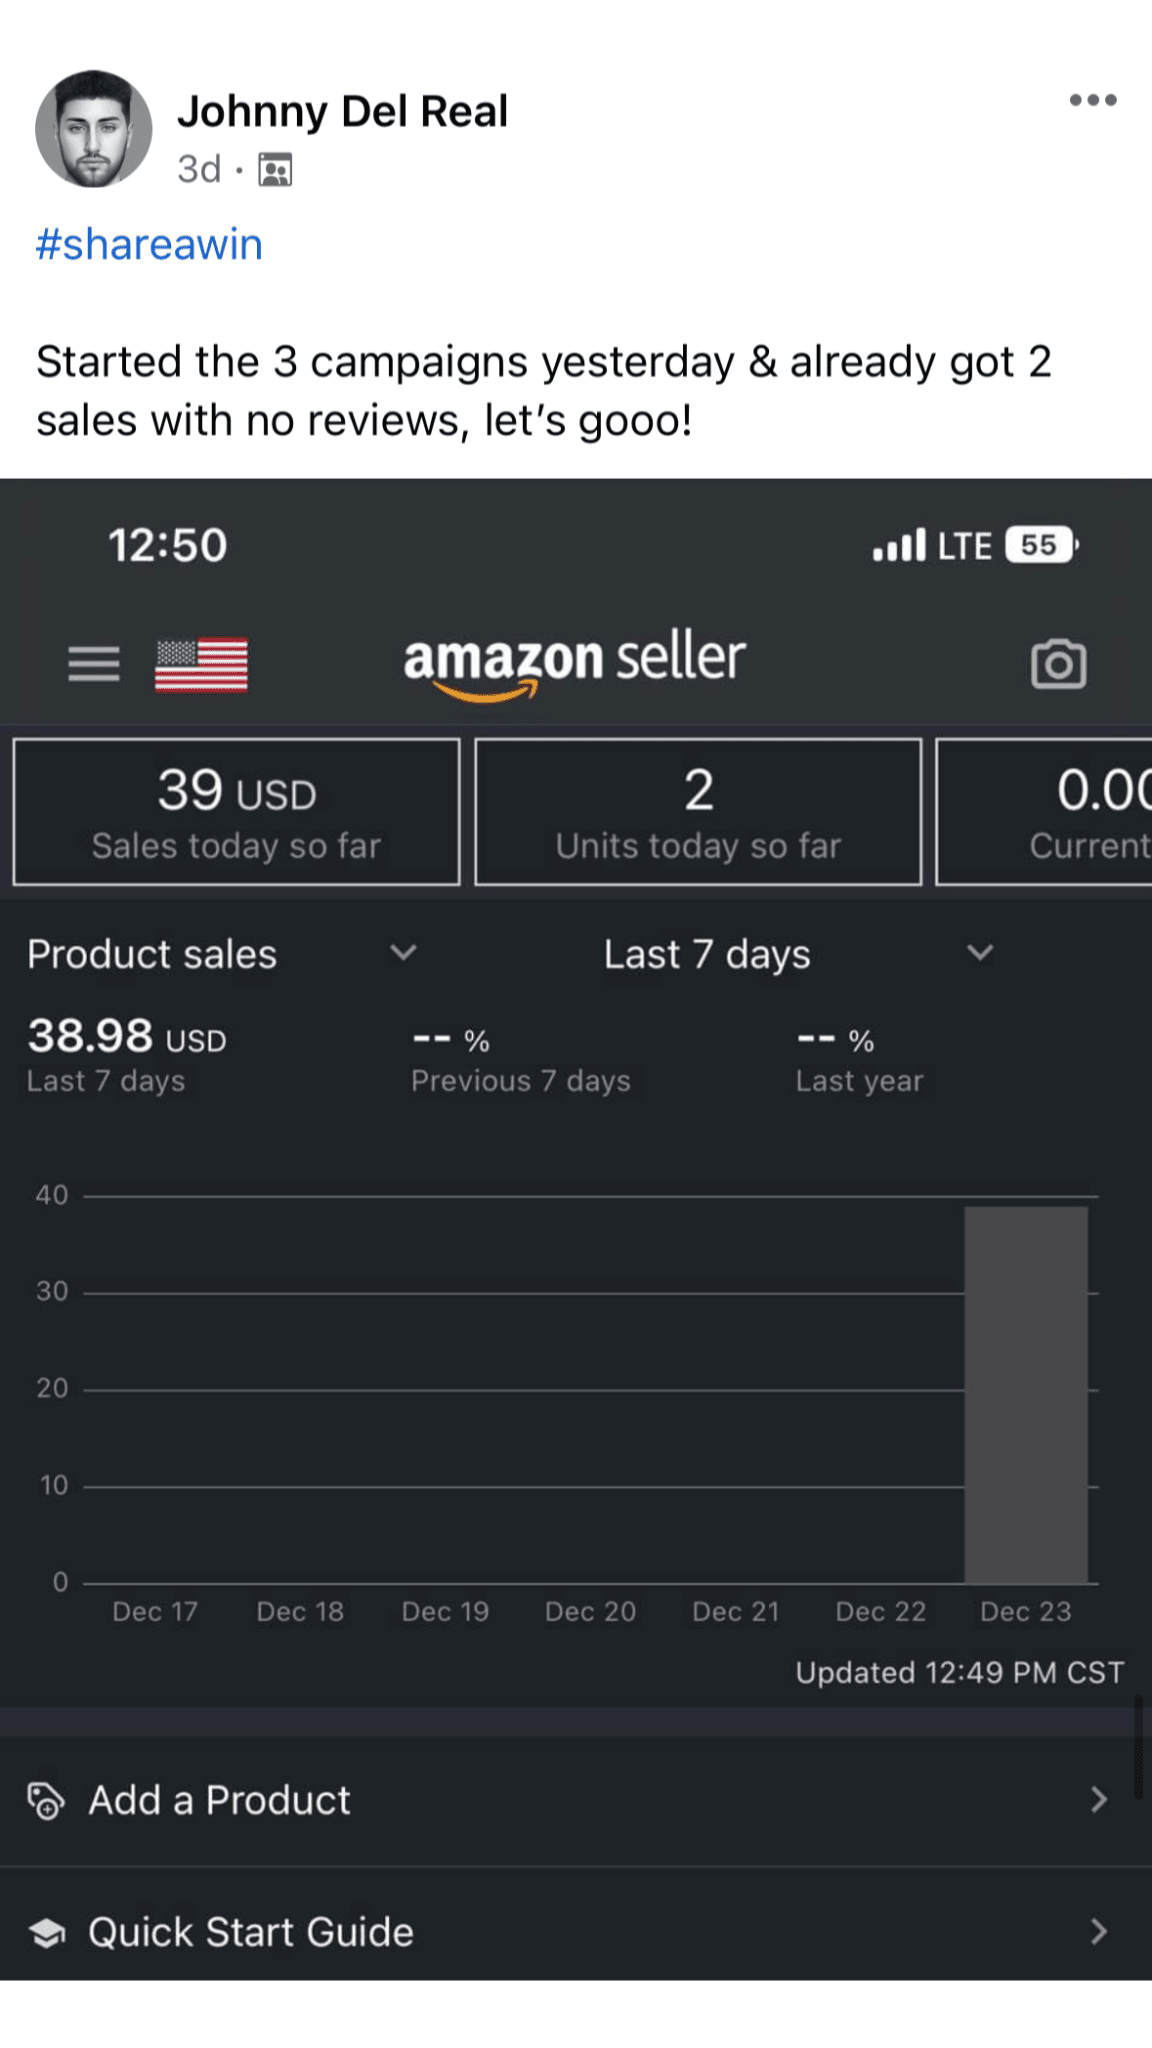The width and height of the screenshot is (1152, 2048).
Task: Tap Johnny Del Real's profile picture
Action: 94,129
